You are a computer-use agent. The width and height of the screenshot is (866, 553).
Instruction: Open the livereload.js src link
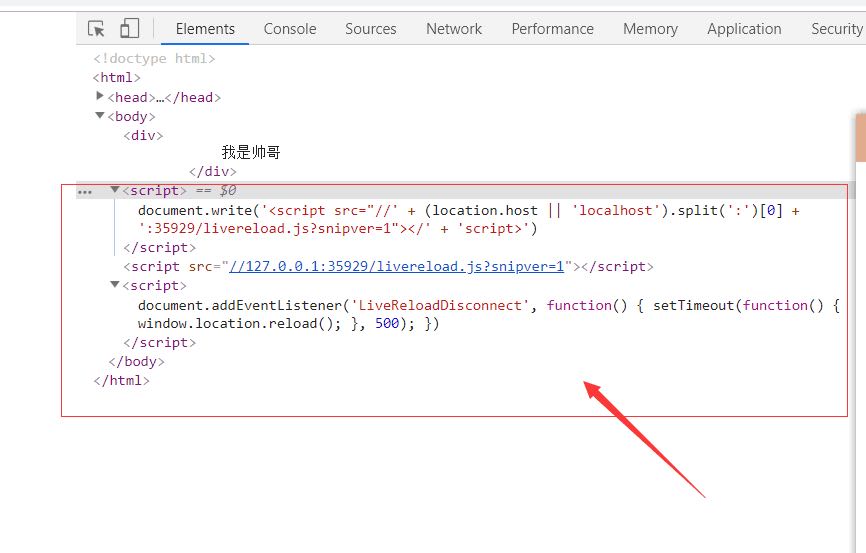click(397, 267)
